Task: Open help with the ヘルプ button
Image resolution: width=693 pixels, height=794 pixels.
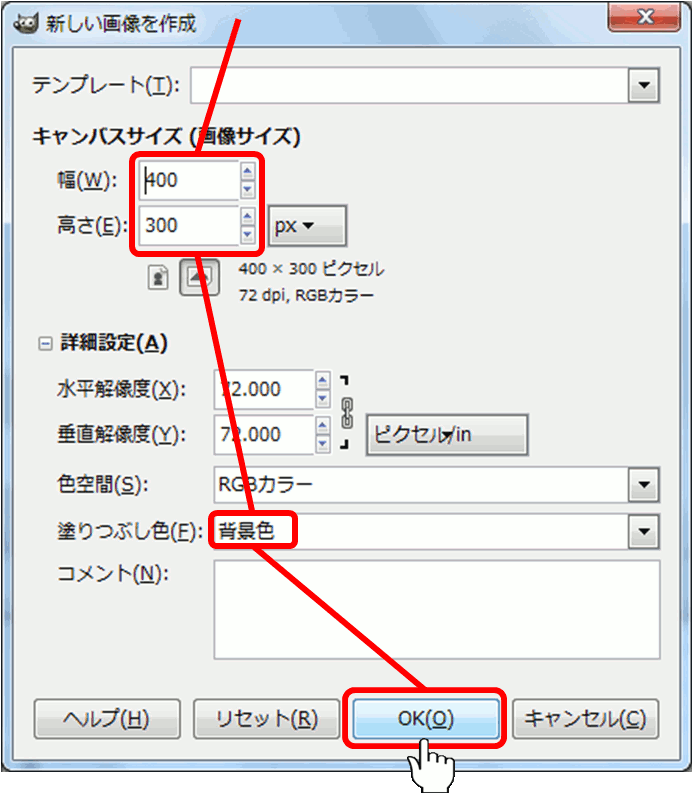Action: pos(107,719)
